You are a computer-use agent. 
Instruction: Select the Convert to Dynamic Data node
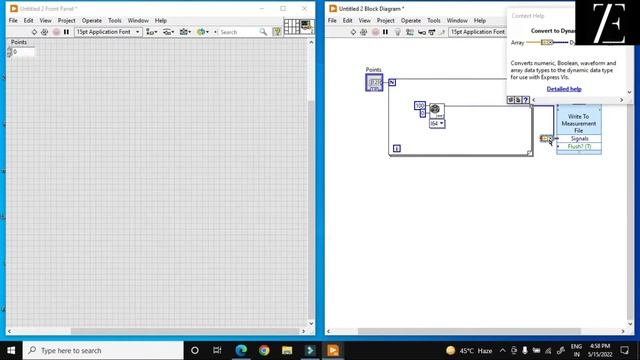[x=546, y=139]
